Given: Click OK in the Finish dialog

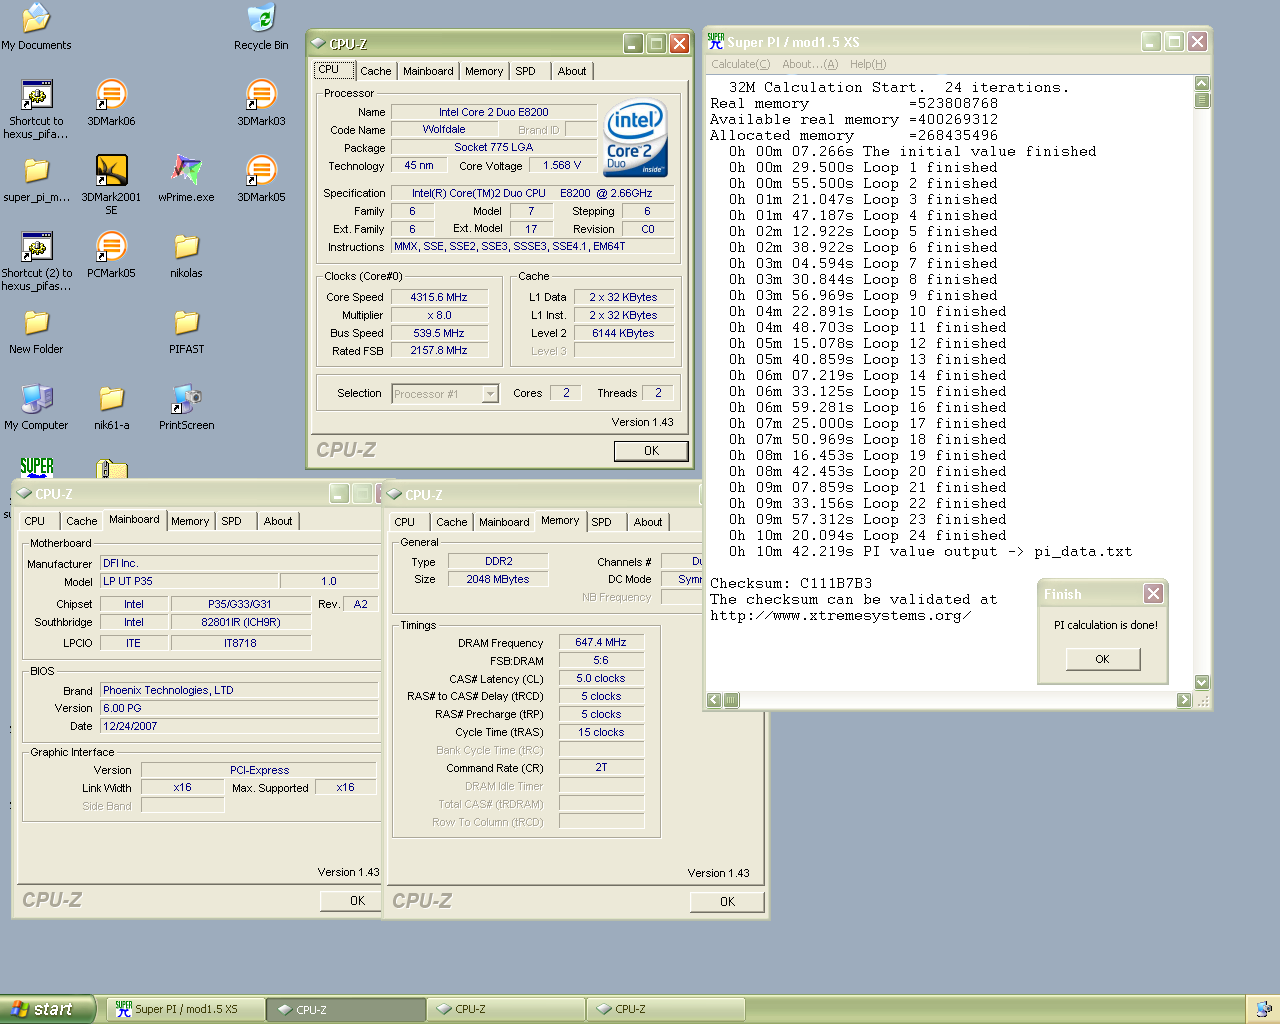Looking at the screenshot, I should [x=1102, y=659].
